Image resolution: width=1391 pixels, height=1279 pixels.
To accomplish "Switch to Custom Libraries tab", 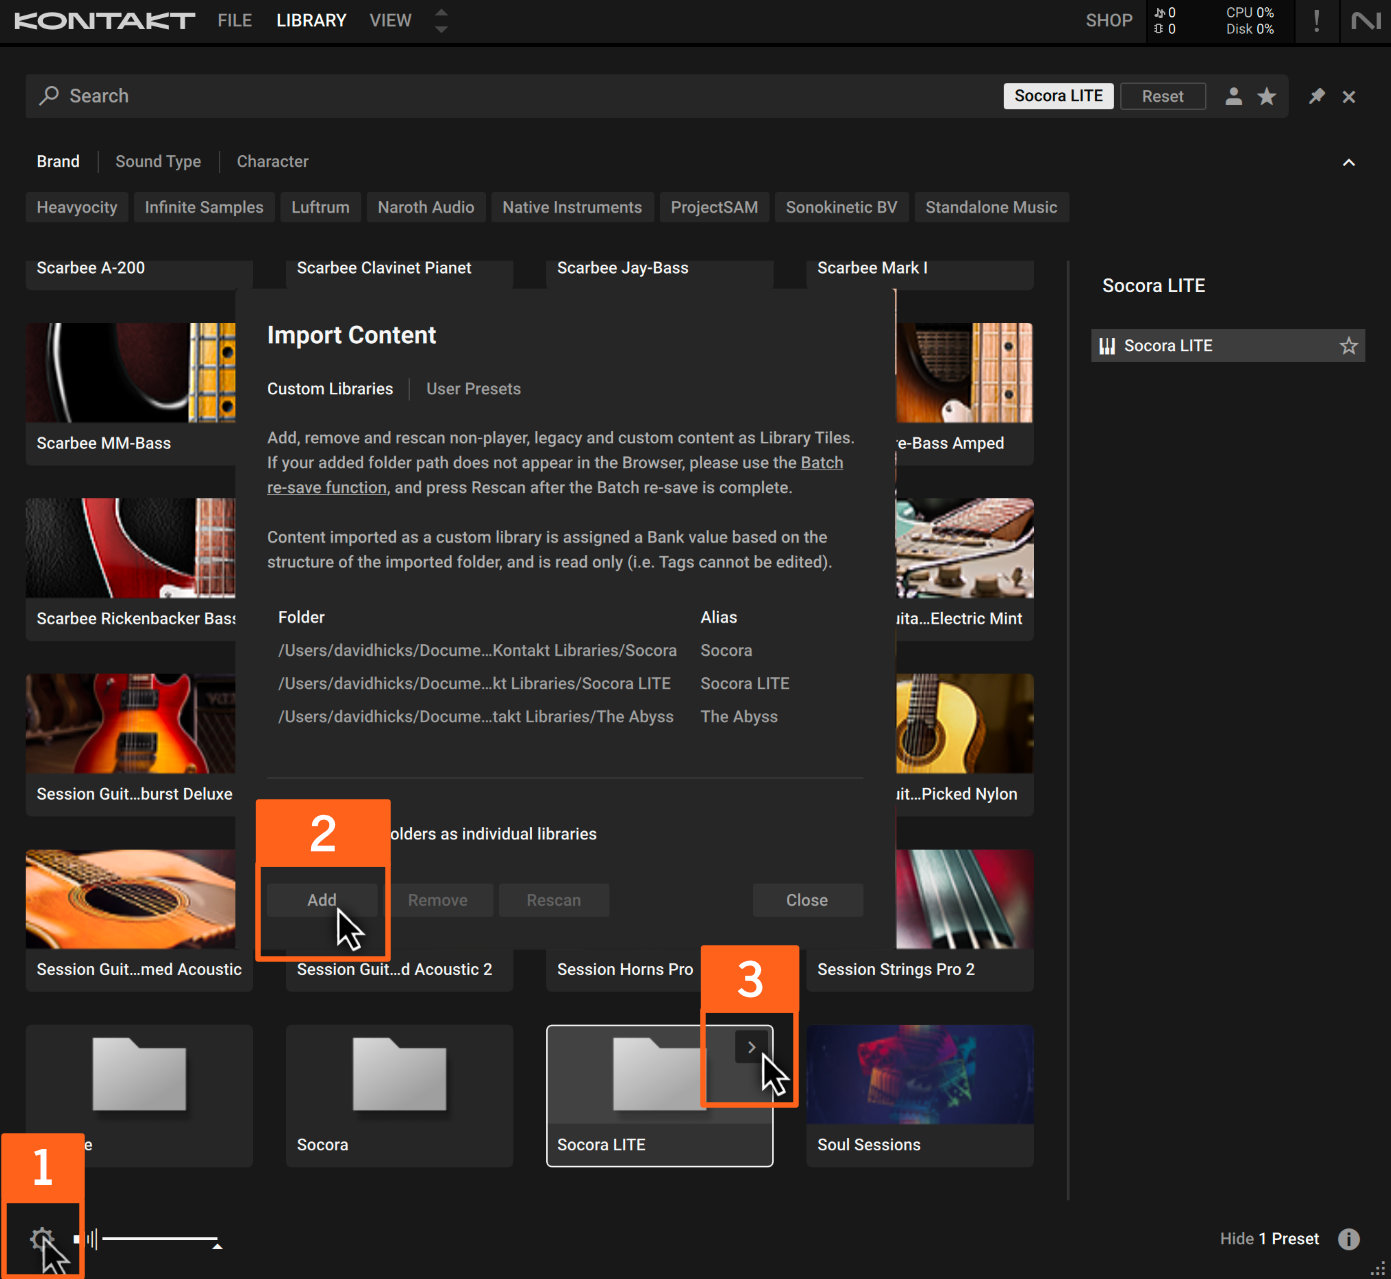I will (x=330, y=389).
